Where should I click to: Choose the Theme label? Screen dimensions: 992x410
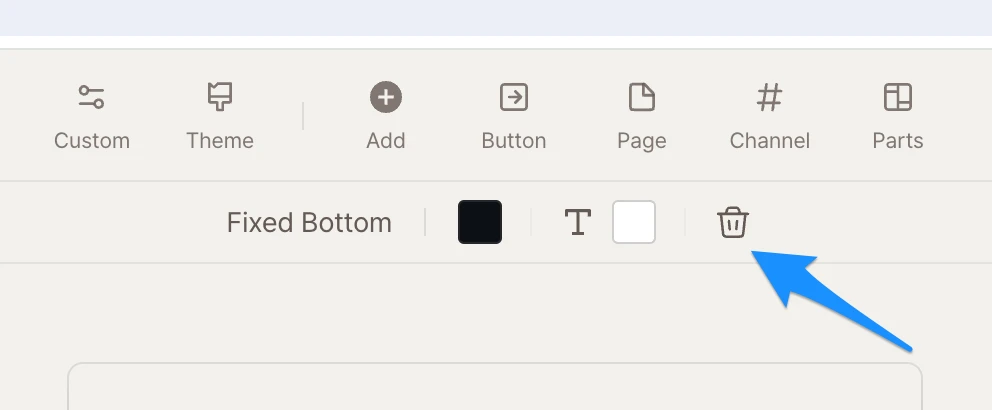click(x=219, y=141)
